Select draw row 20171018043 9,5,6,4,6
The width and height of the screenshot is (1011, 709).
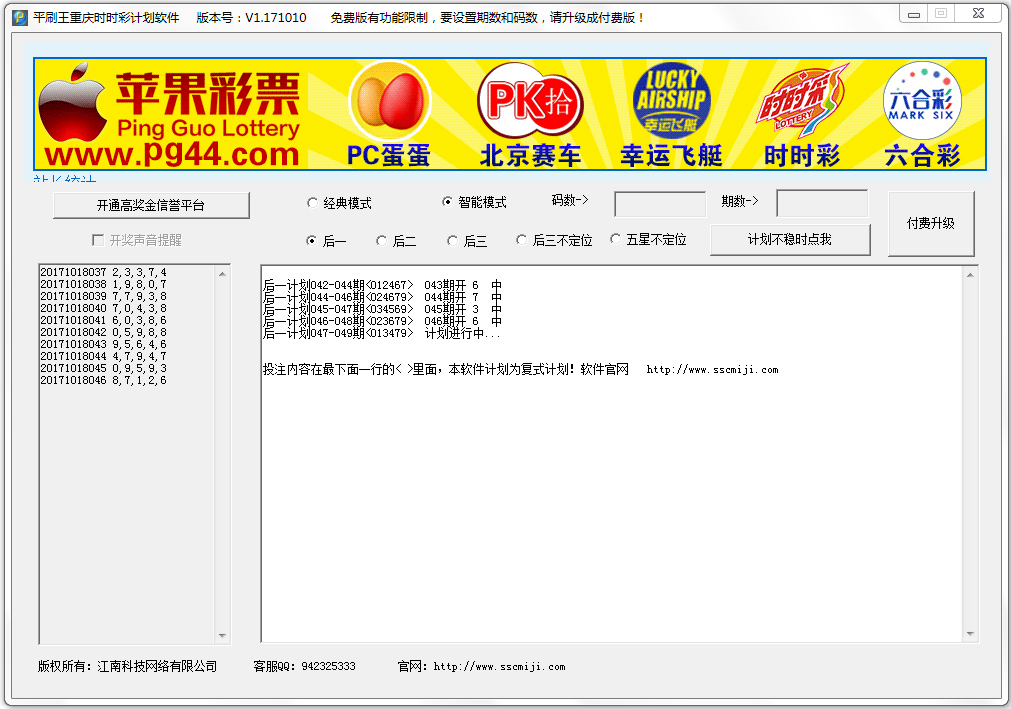(x=103, y=344)
